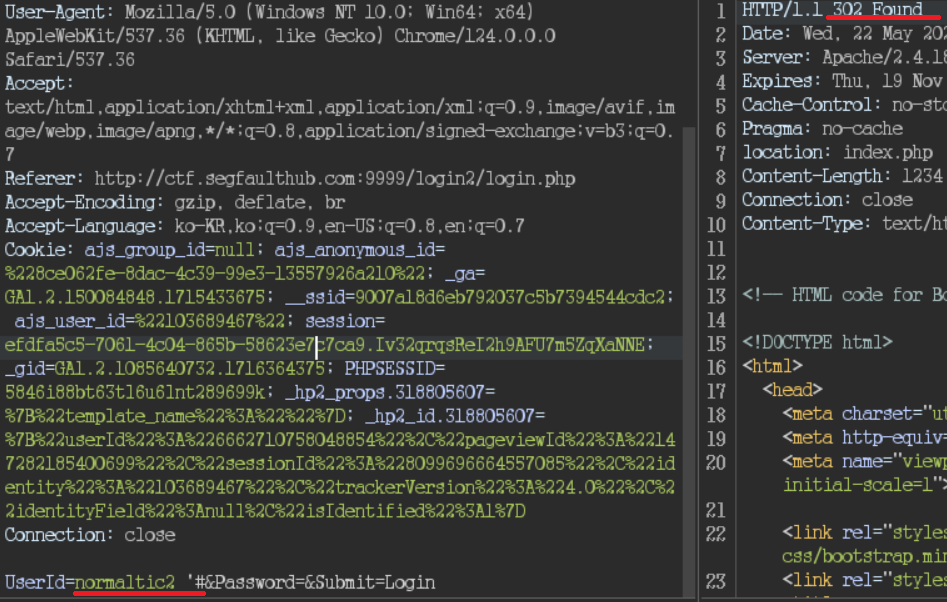Click the UserId parameter value normaltic2

click(124, 583)
